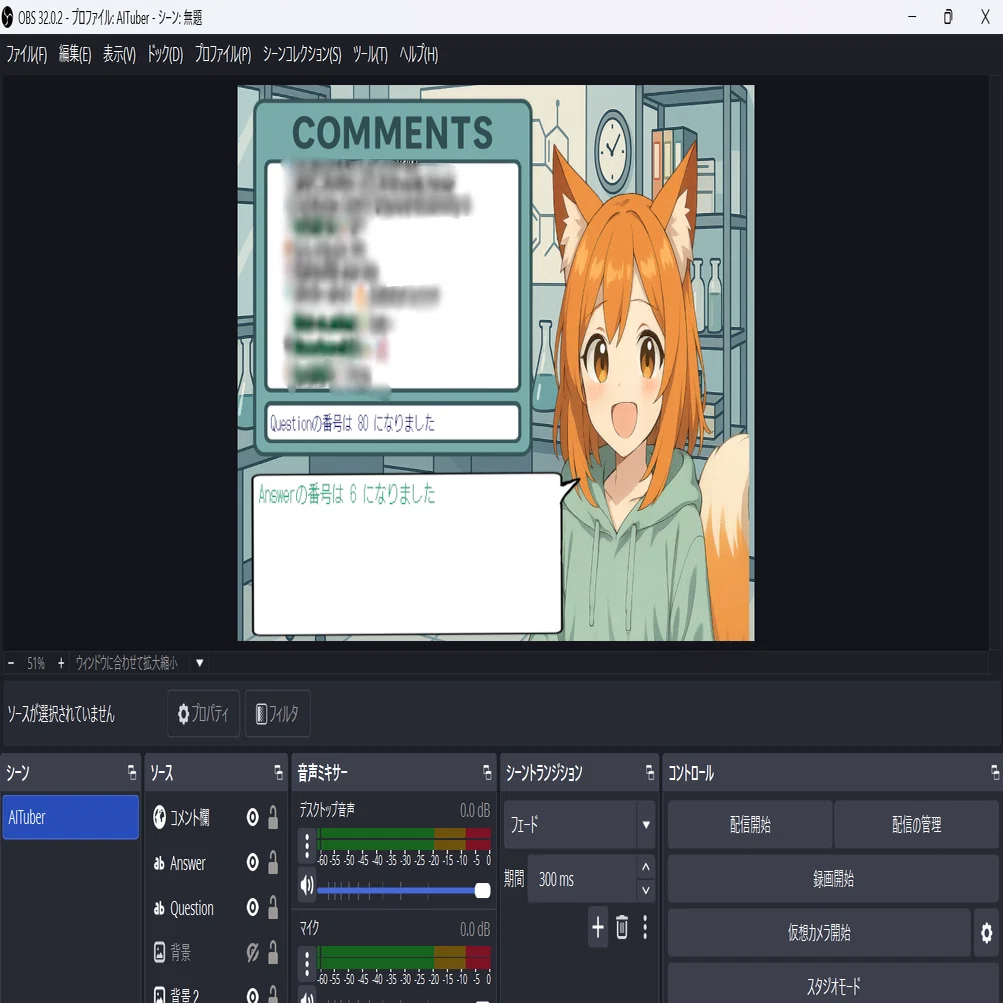Hide the コメント欄 source
The width and height of the screenshot is (1003, 1003).
pos(253,817)
